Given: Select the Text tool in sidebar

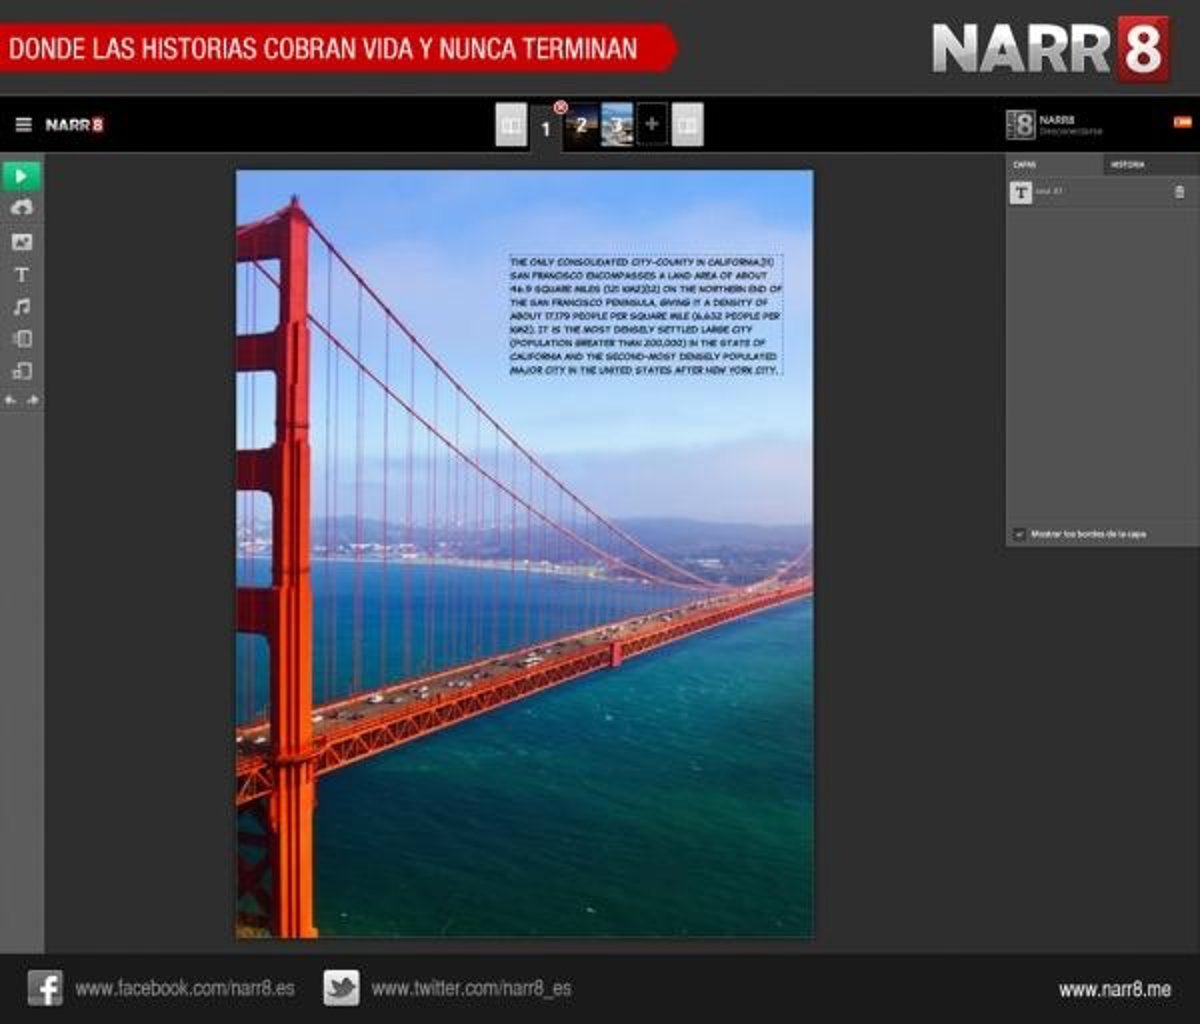Looking at the screenshot, I should tap(22, 275).
